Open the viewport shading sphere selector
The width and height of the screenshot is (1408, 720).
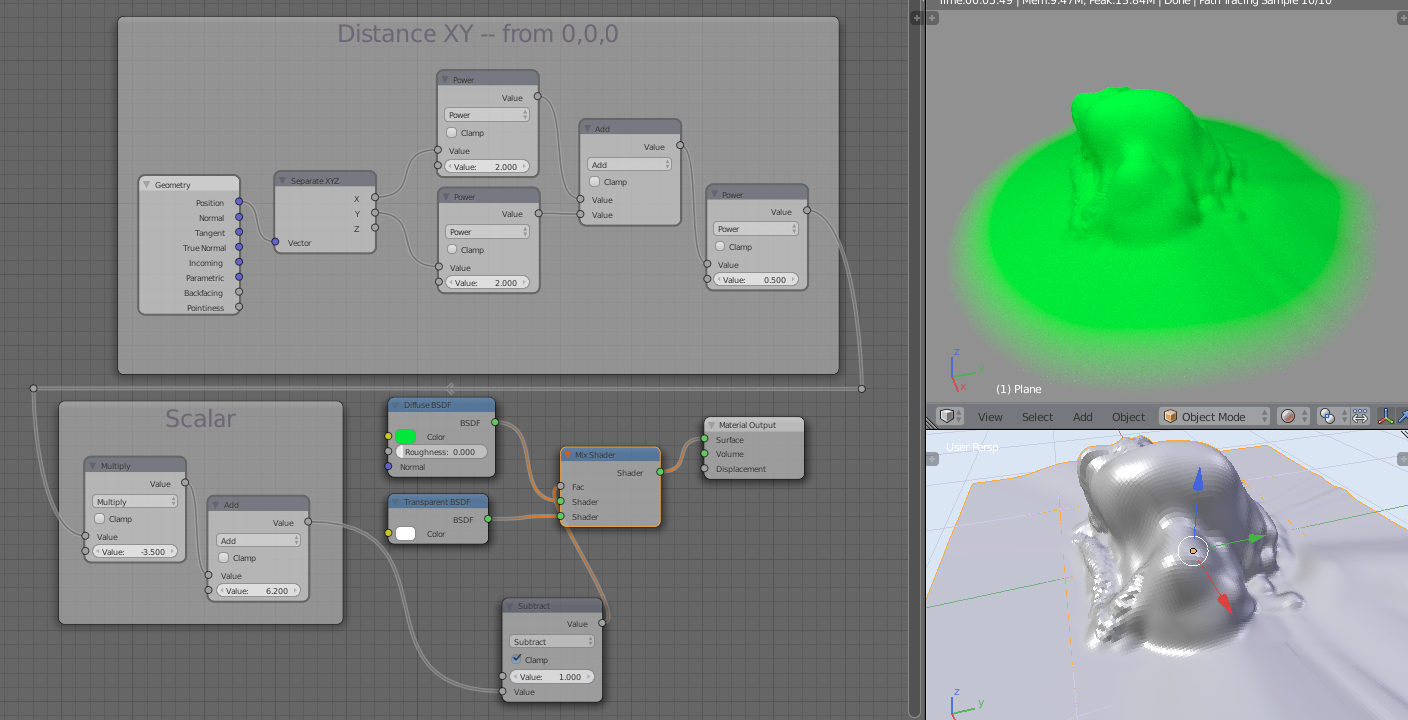click(x=1294, y=416)
